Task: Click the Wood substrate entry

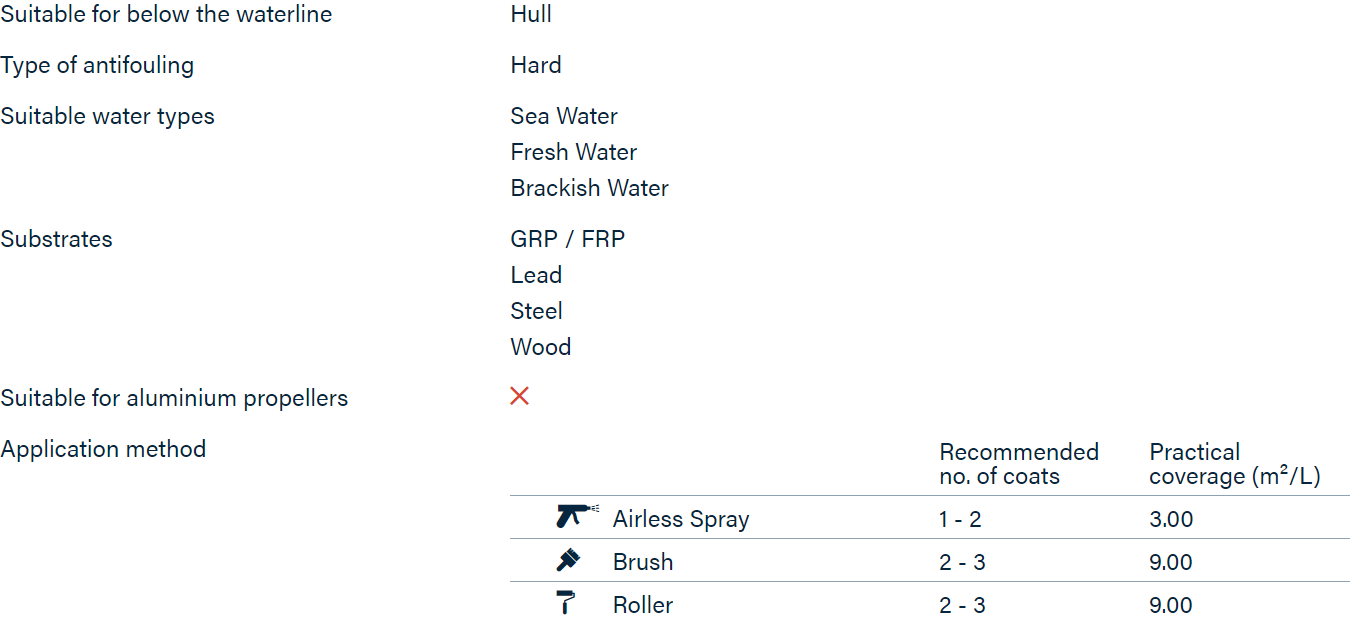Action: [541, 347]
